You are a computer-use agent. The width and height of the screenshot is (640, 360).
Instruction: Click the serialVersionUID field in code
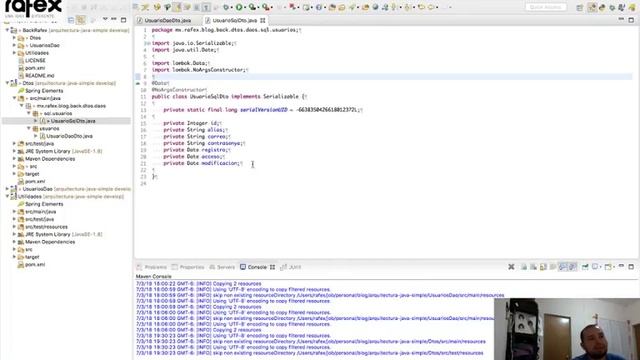264,110
